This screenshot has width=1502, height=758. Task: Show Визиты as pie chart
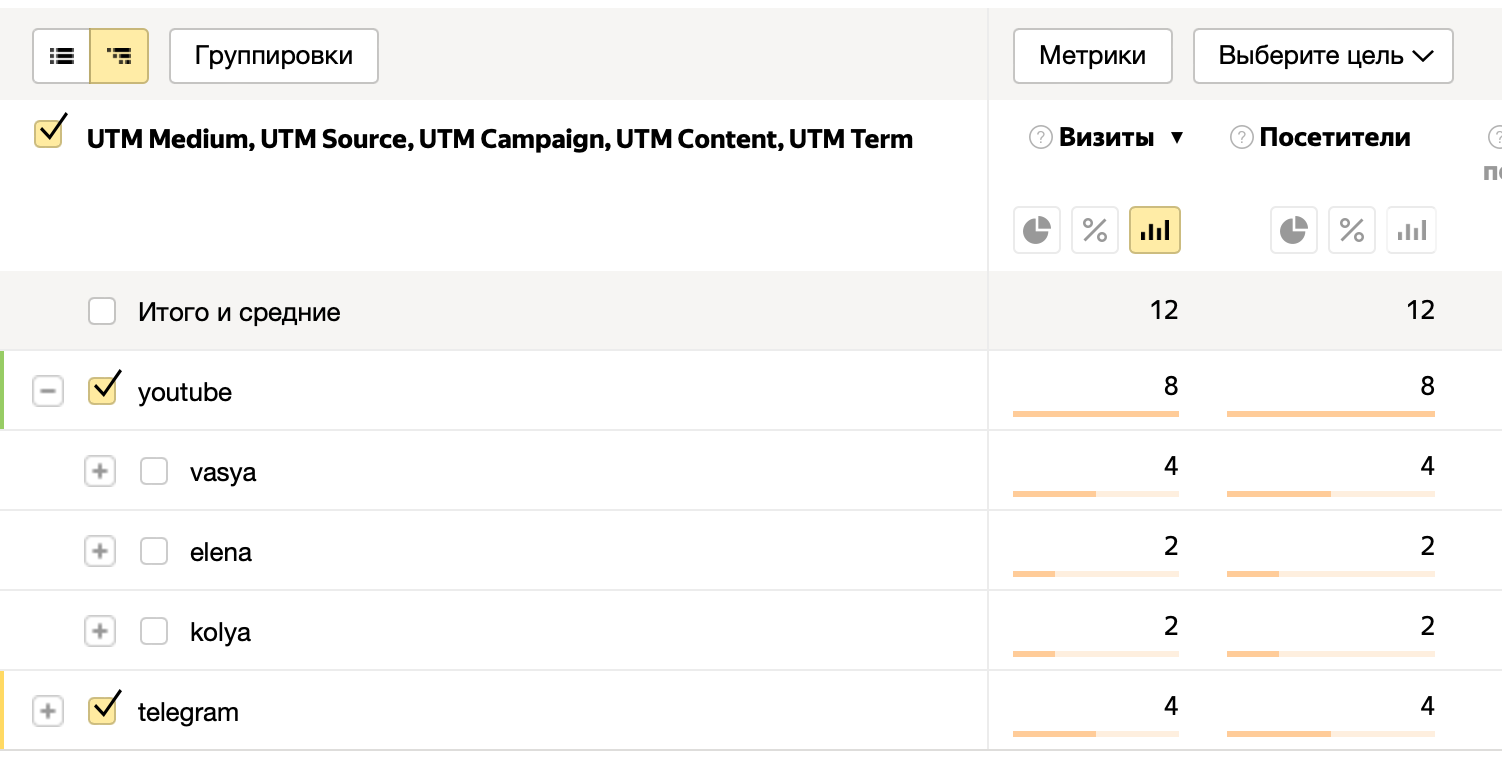click(1037, 230)
